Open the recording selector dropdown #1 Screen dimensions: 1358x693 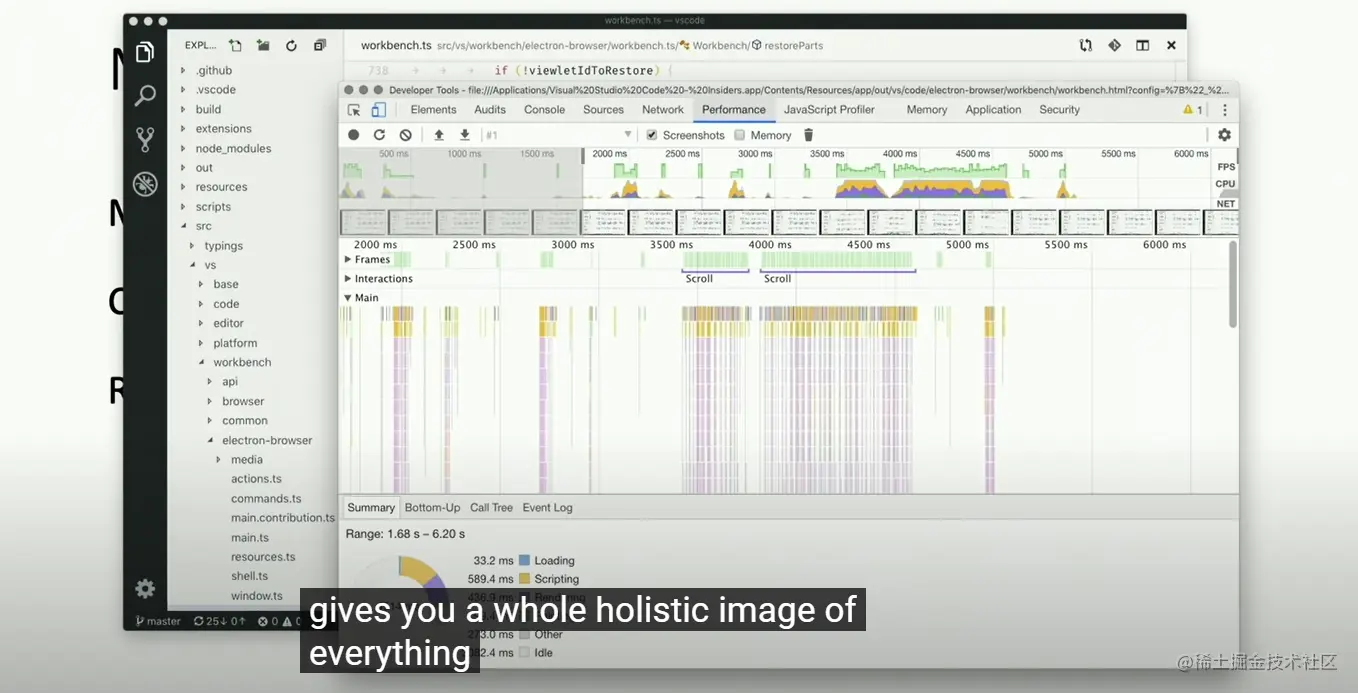point(559,135)
